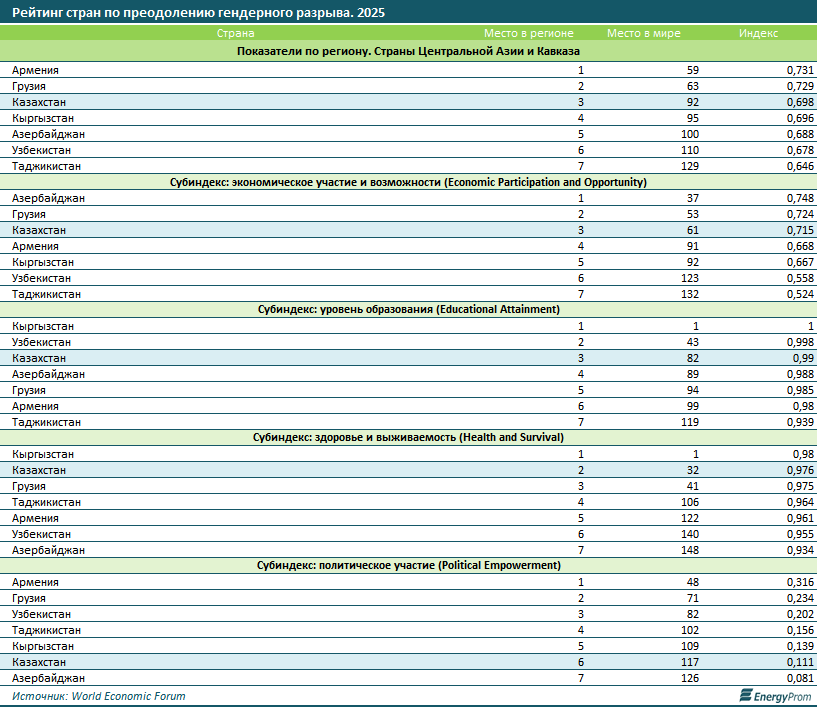Viewport: 817px width, 707px height.
Task: Click the World Economic Forum source text
Action: pyautogui.click(x=99, y=696)
